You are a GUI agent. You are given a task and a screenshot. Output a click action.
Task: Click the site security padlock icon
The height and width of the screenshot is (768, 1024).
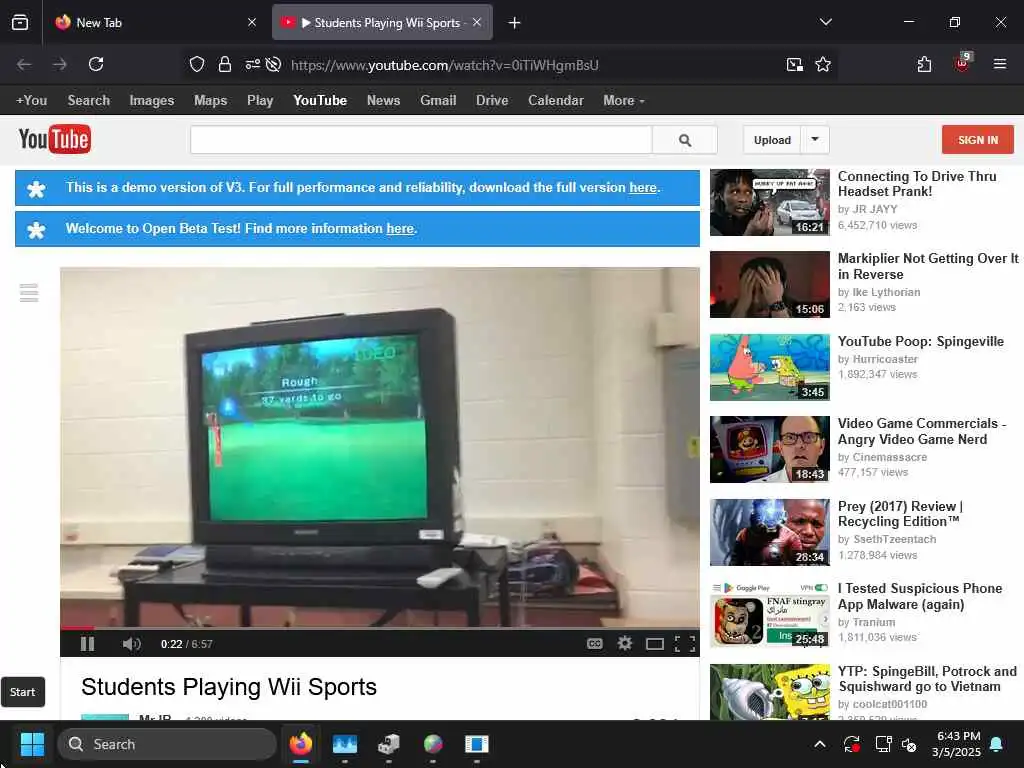tap(225, 64)
